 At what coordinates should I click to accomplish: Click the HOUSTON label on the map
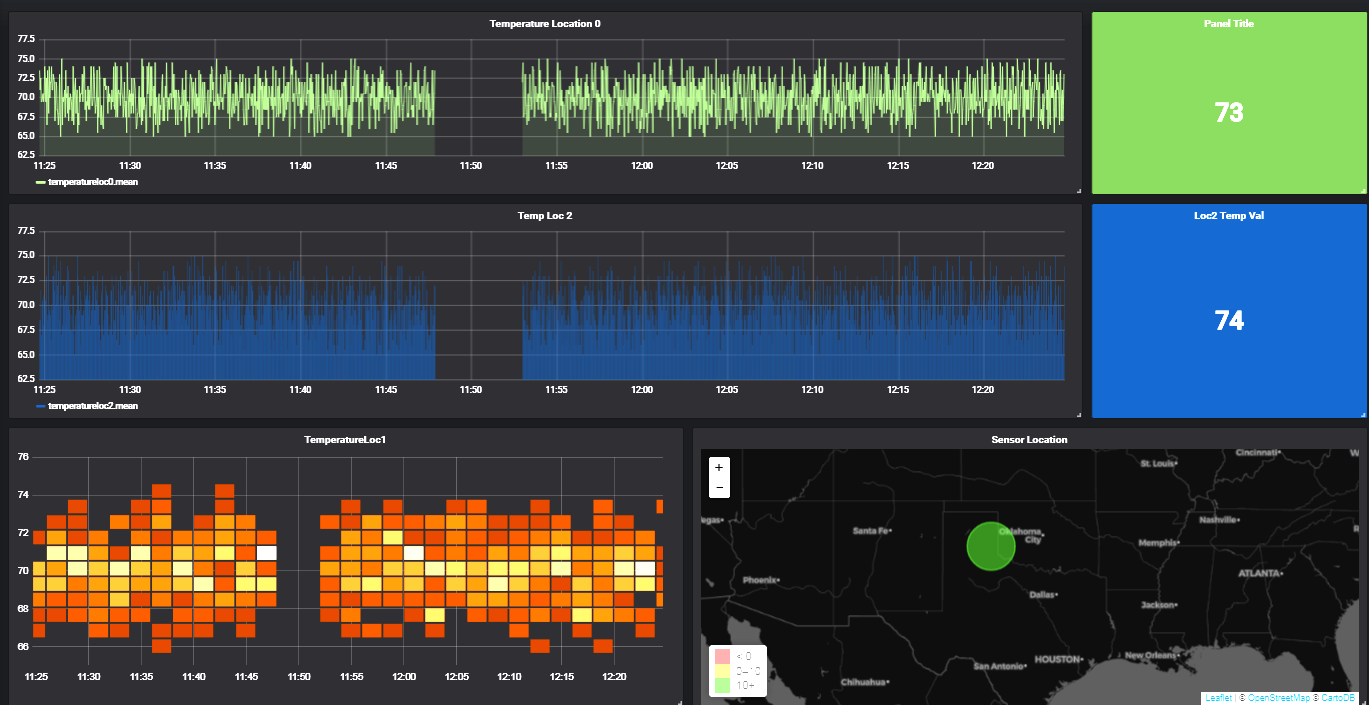click(1058, 660)
